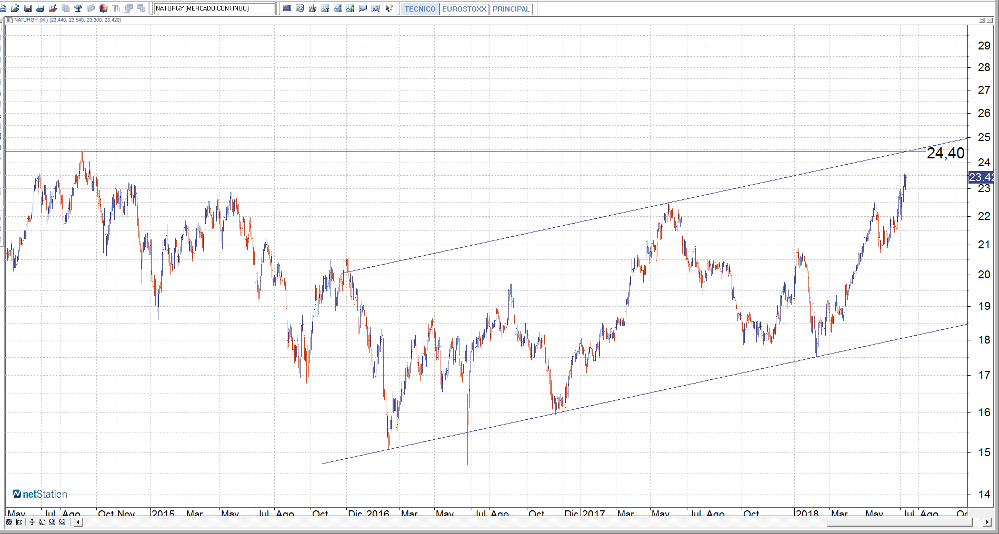Switch to the TECNICO tab
The height and width of the screenshot is (534, 999).
[420, 9]
